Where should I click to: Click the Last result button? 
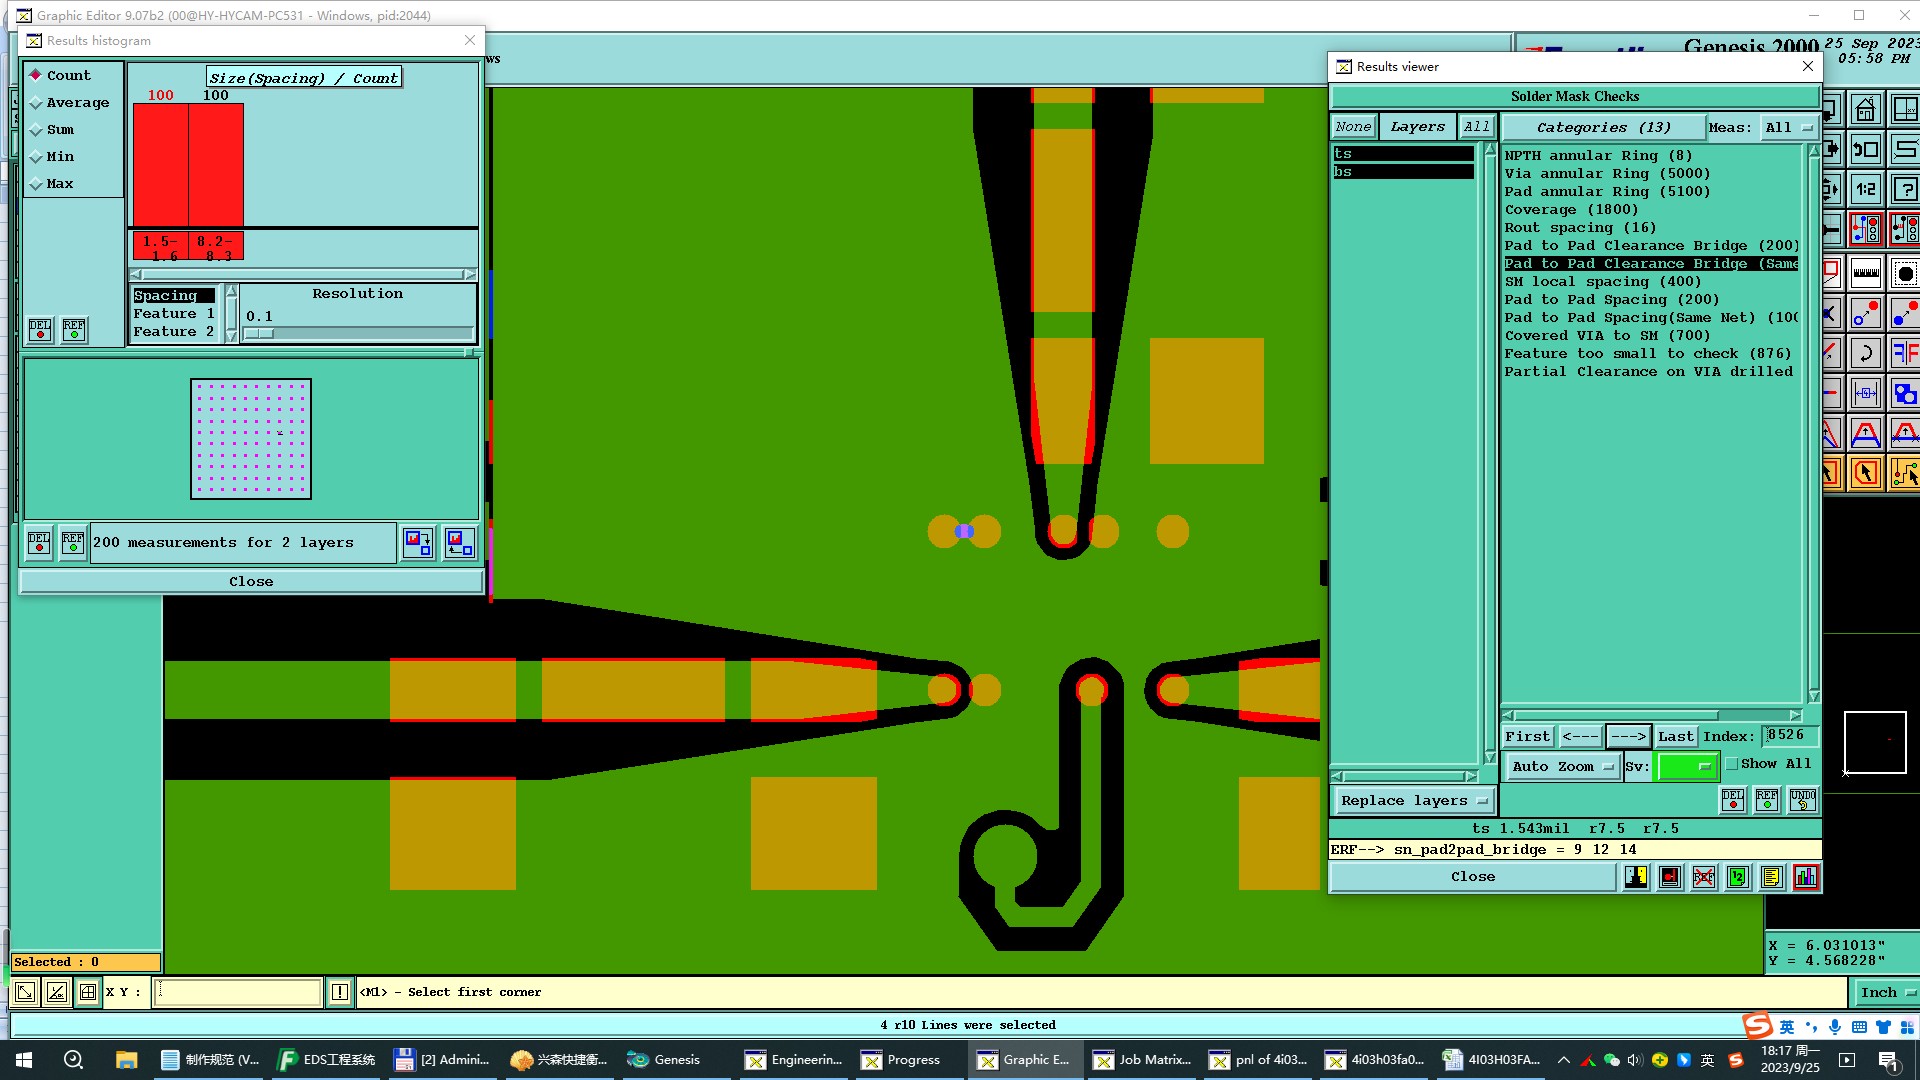(1675, 736)
